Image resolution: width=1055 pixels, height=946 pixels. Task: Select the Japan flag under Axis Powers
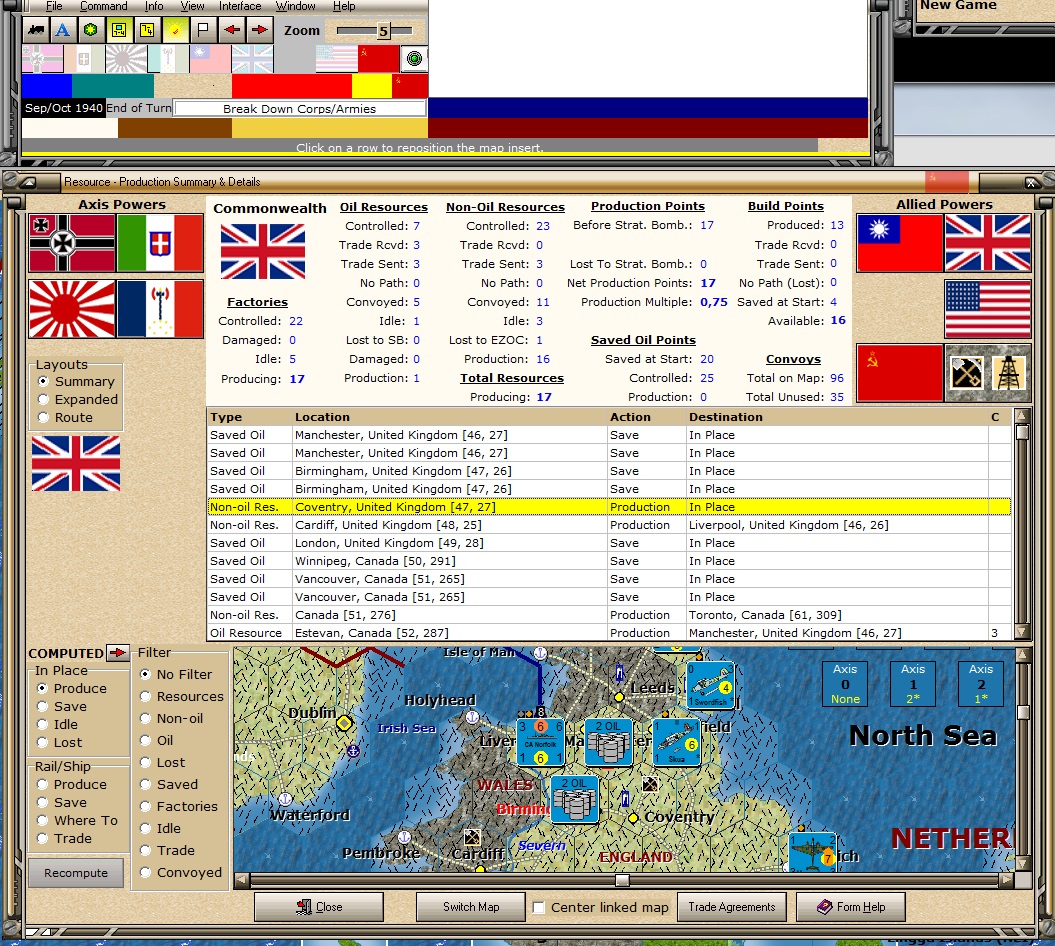point(71,309)
